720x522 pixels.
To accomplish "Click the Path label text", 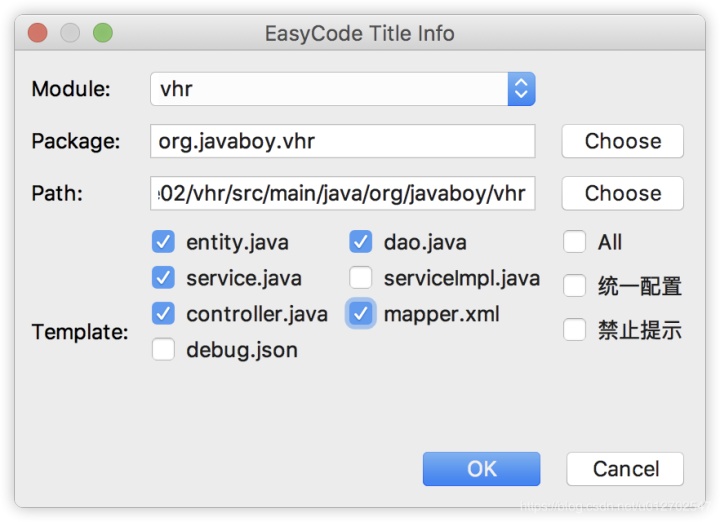I will [57, 193].
